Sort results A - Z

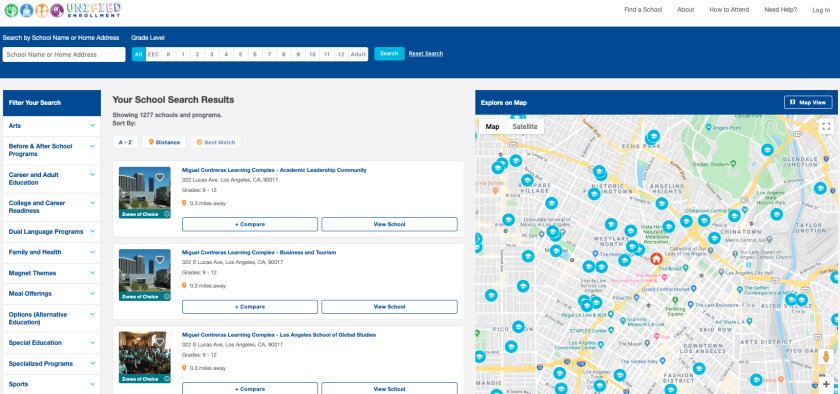pos(126,142)
